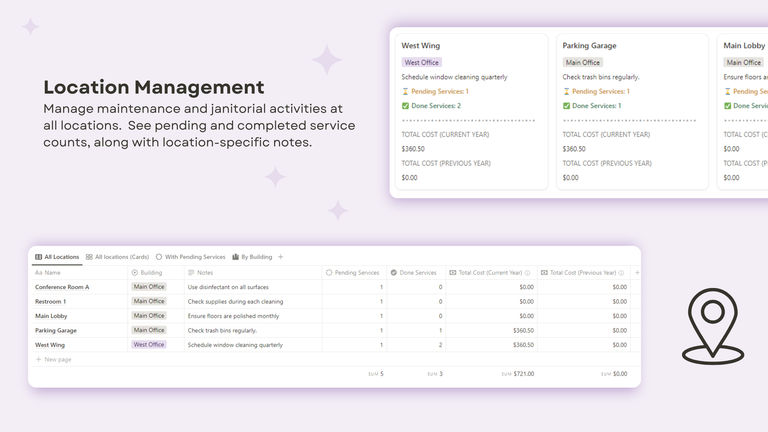Select note 'Ensure floors are polished monthly'
This screenshot has height=432, width=768.
(x=234, y=316)
